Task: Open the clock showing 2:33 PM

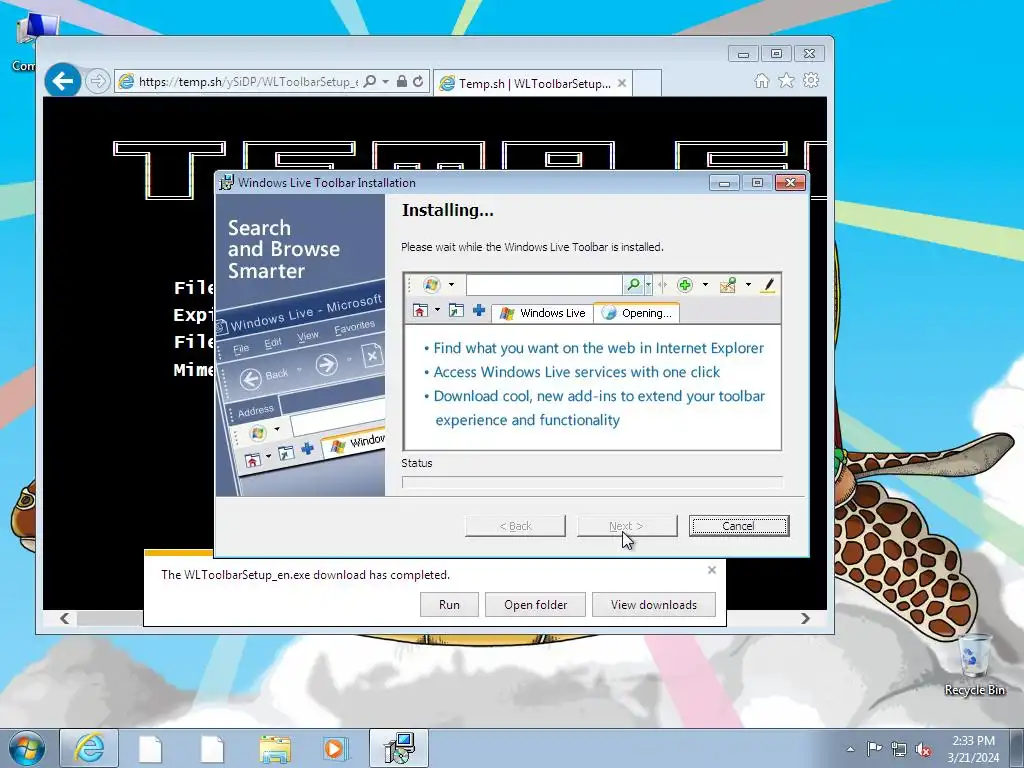Action: click(973, 749)
